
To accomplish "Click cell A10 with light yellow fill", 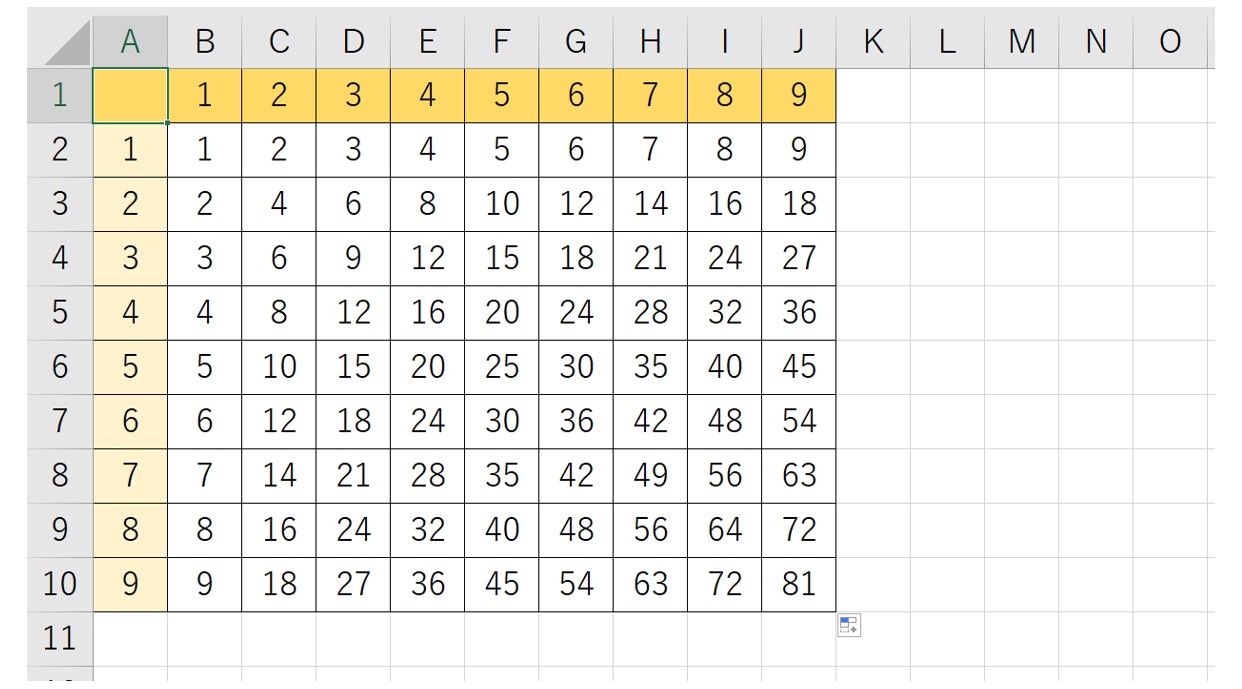I will [130, 584].
